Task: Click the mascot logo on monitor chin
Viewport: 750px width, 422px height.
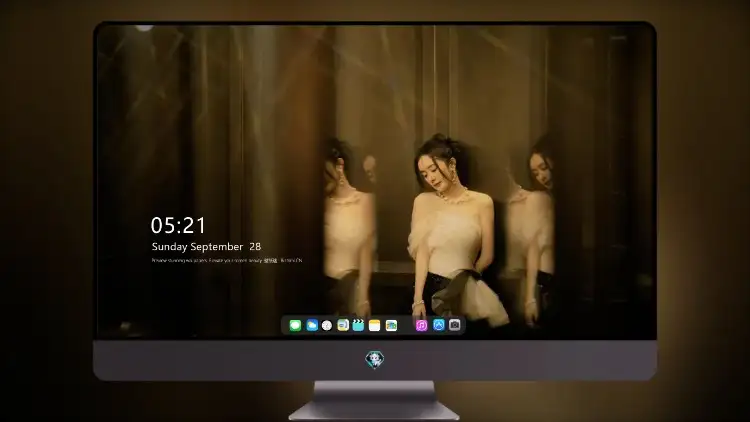Action: pos(375,360)
